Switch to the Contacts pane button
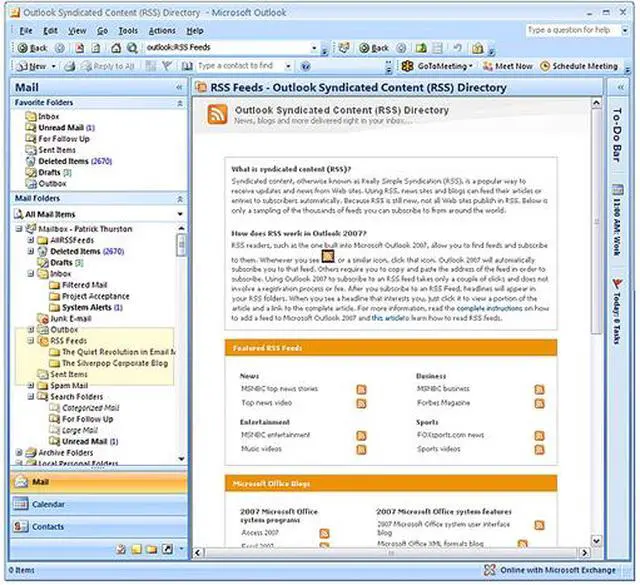 coord(98,527)
